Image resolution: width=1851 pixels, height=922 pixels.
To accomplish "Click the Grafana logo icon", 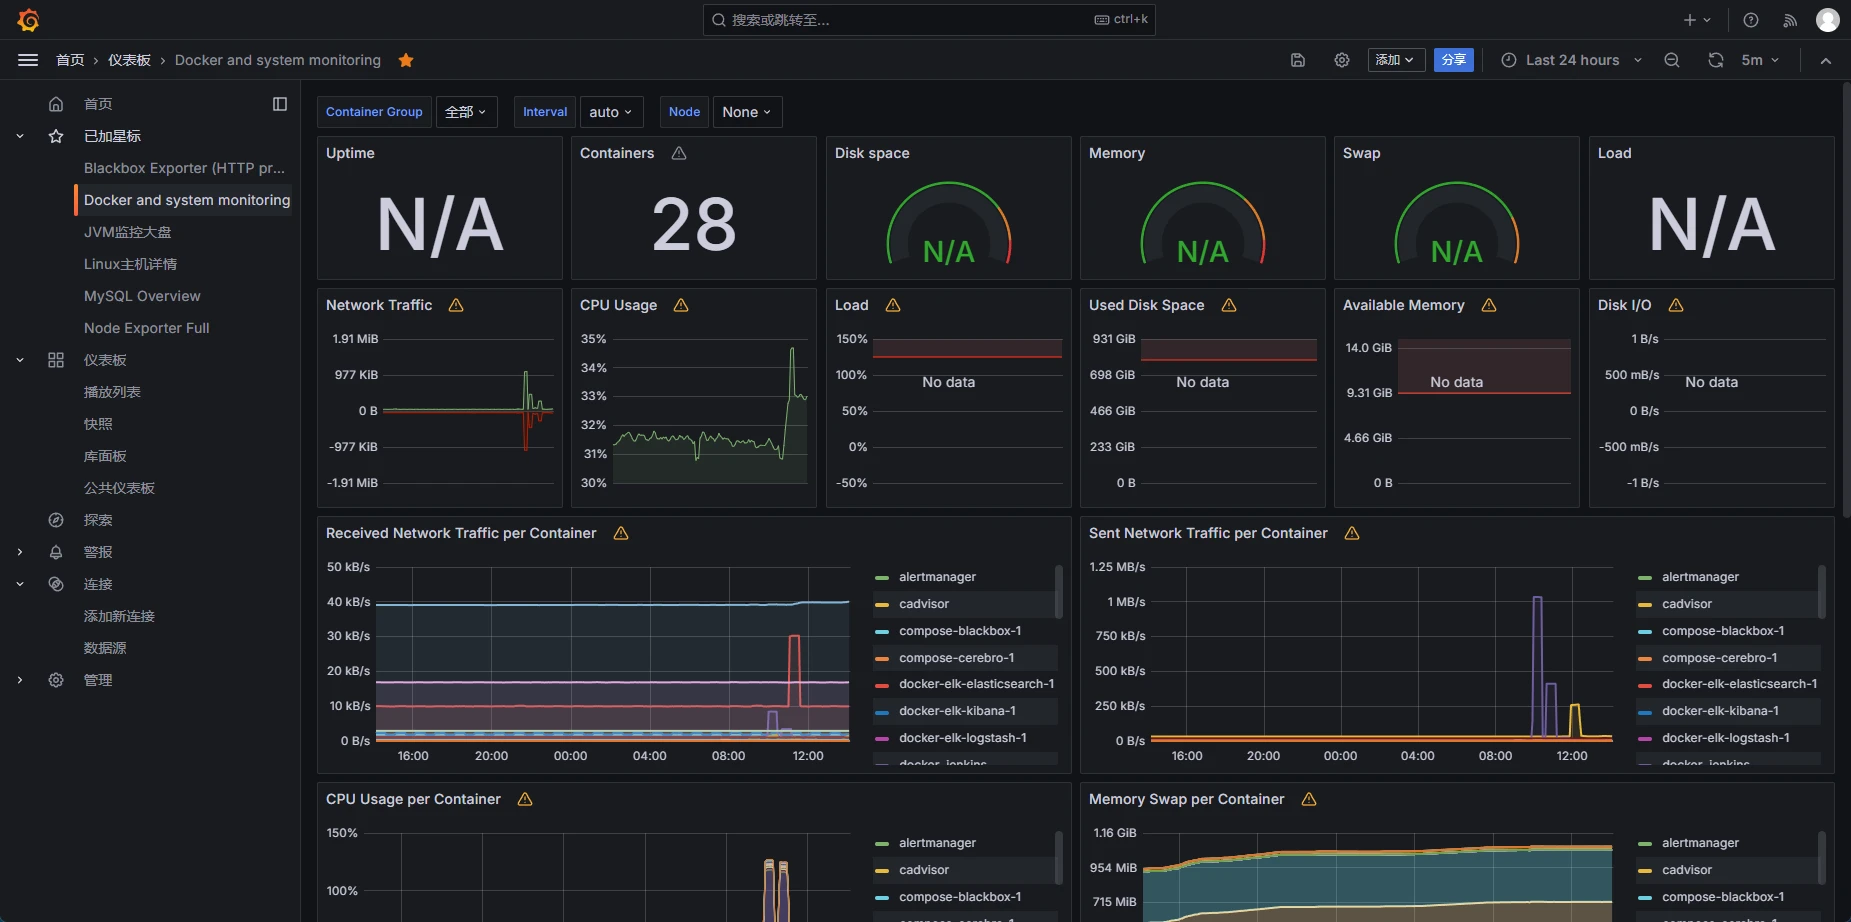I will coord(28,20).
